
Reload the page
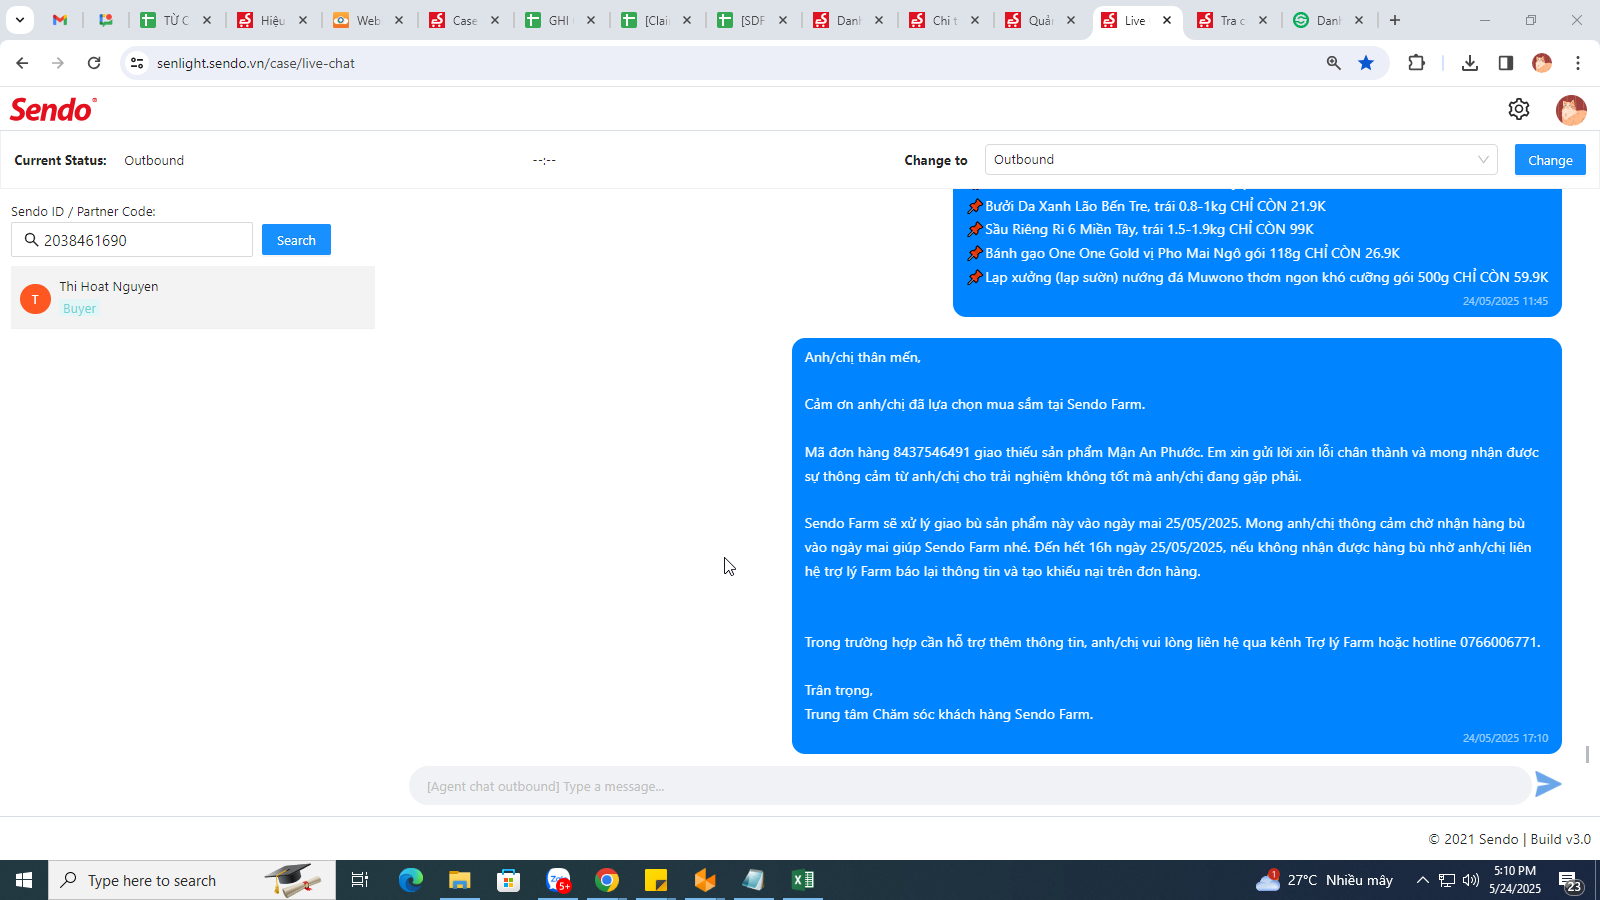click(x=94, y=63)
